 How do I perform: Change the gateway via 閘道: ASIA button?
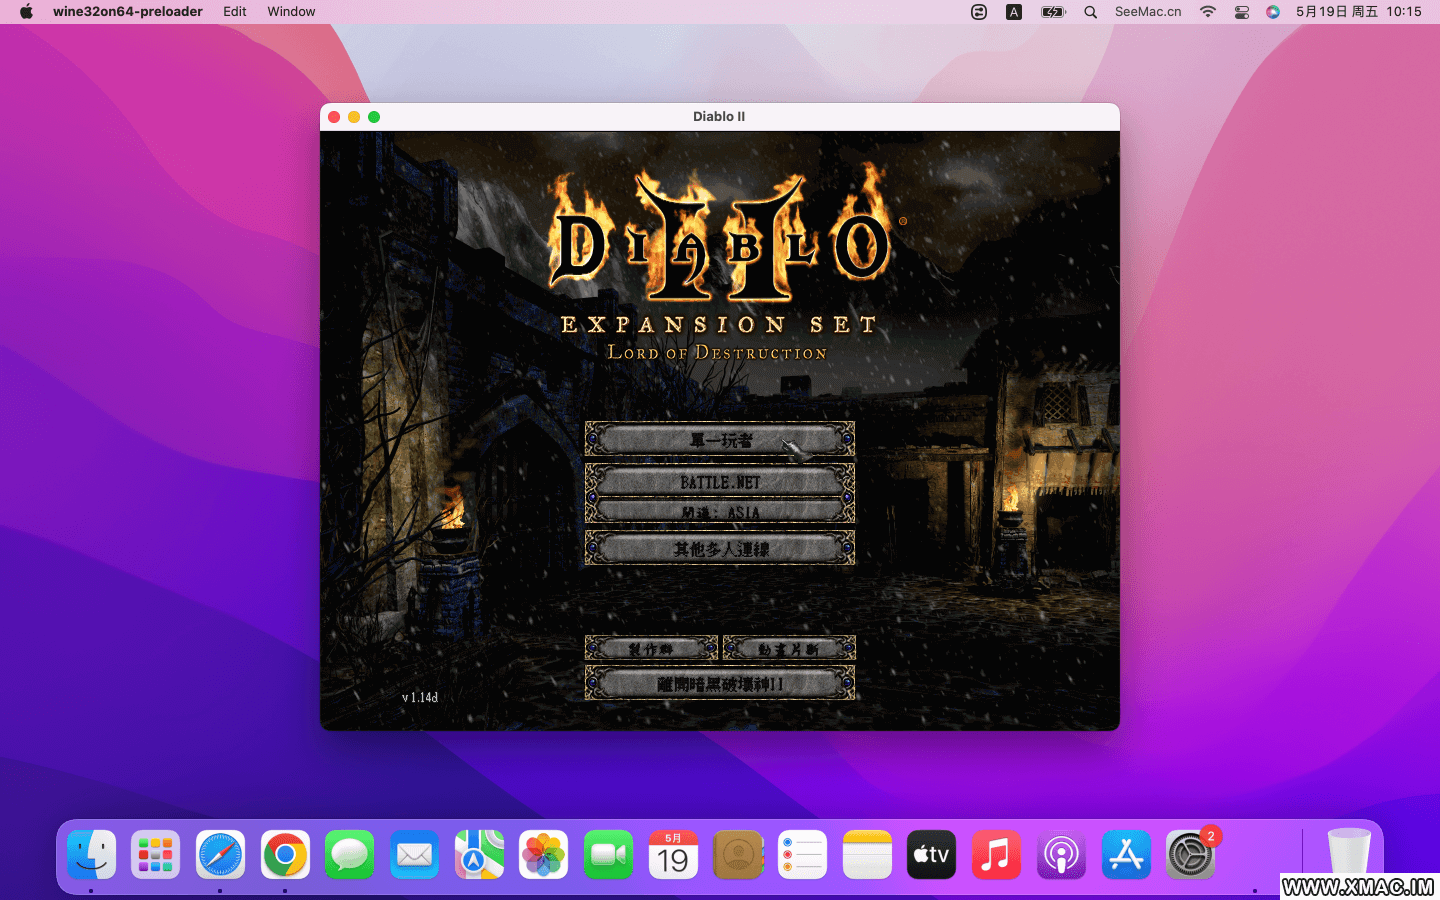[720, 512]
